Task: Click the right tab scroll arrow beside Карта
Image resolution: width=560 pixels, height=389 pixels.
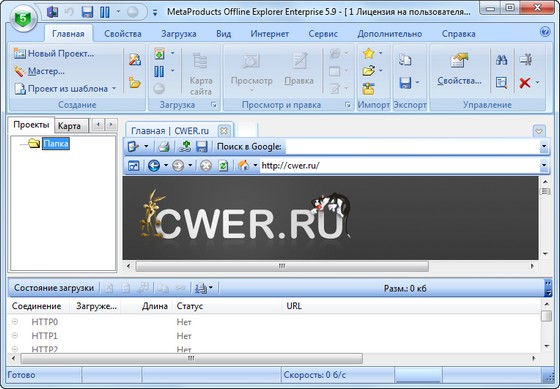Action: pos(111,125)
